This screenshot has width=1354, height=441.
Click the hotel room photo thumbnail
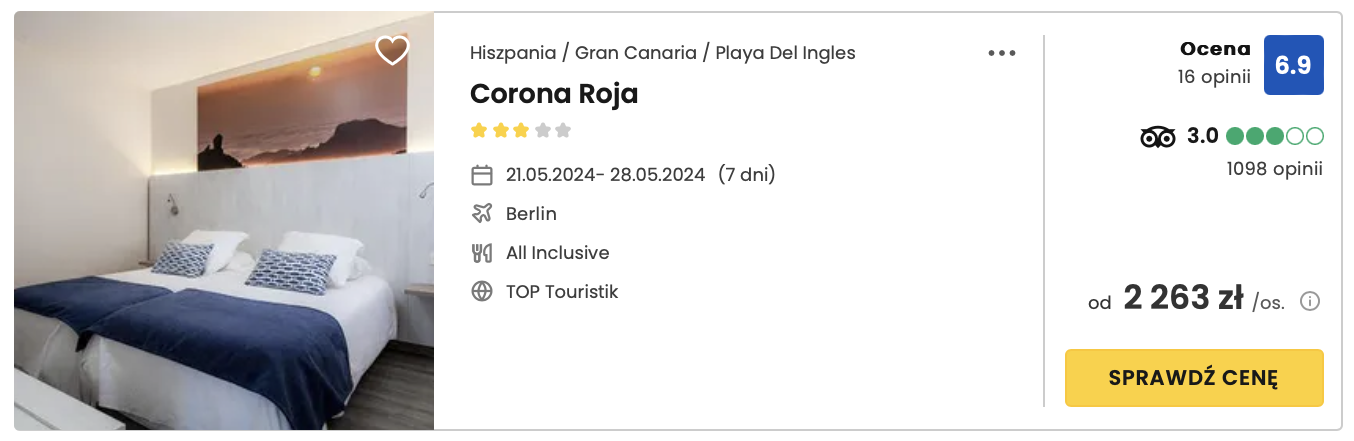tap(224, 222)
